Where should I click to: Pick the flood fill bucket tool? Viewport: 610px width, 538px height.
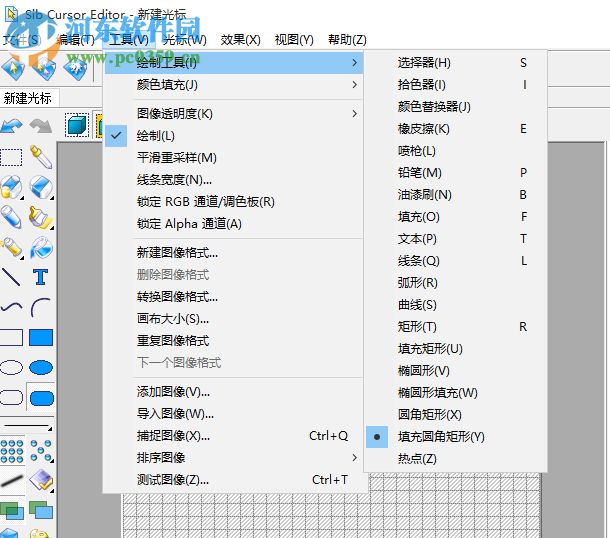click(41, 247)
